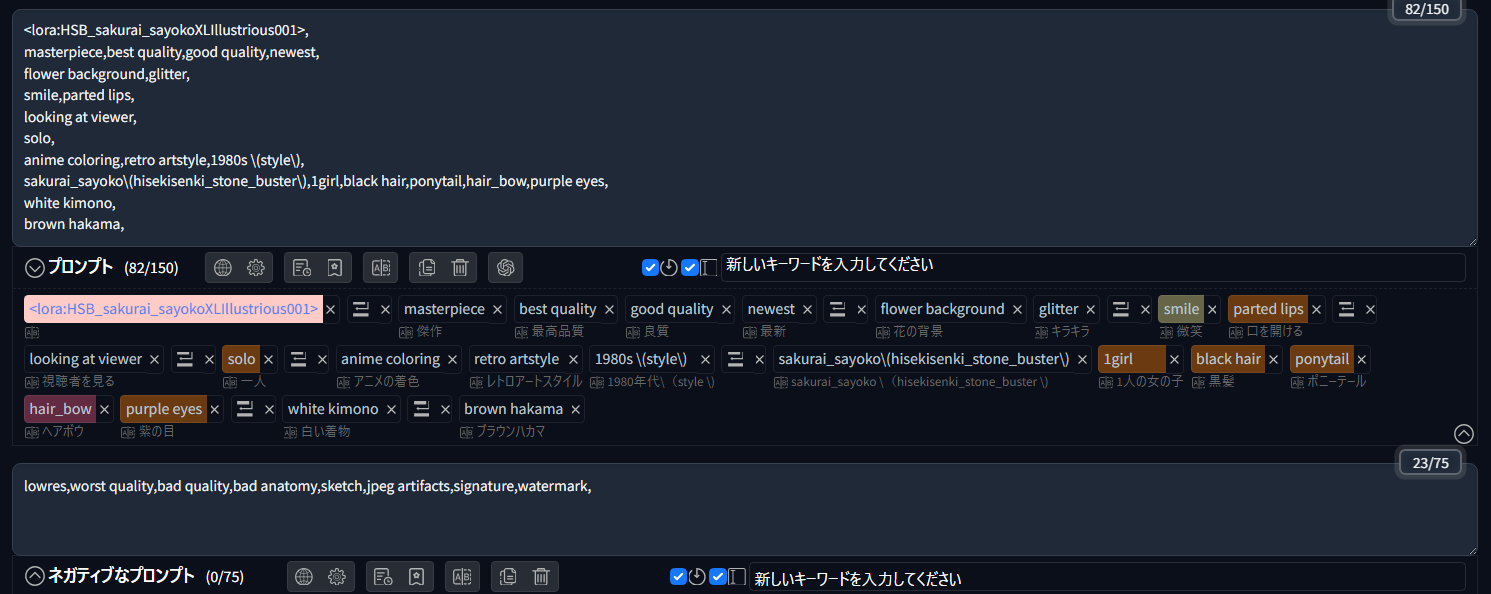Copy prompt using the プロンプト toolbar copy icon

tap(427, 267)
